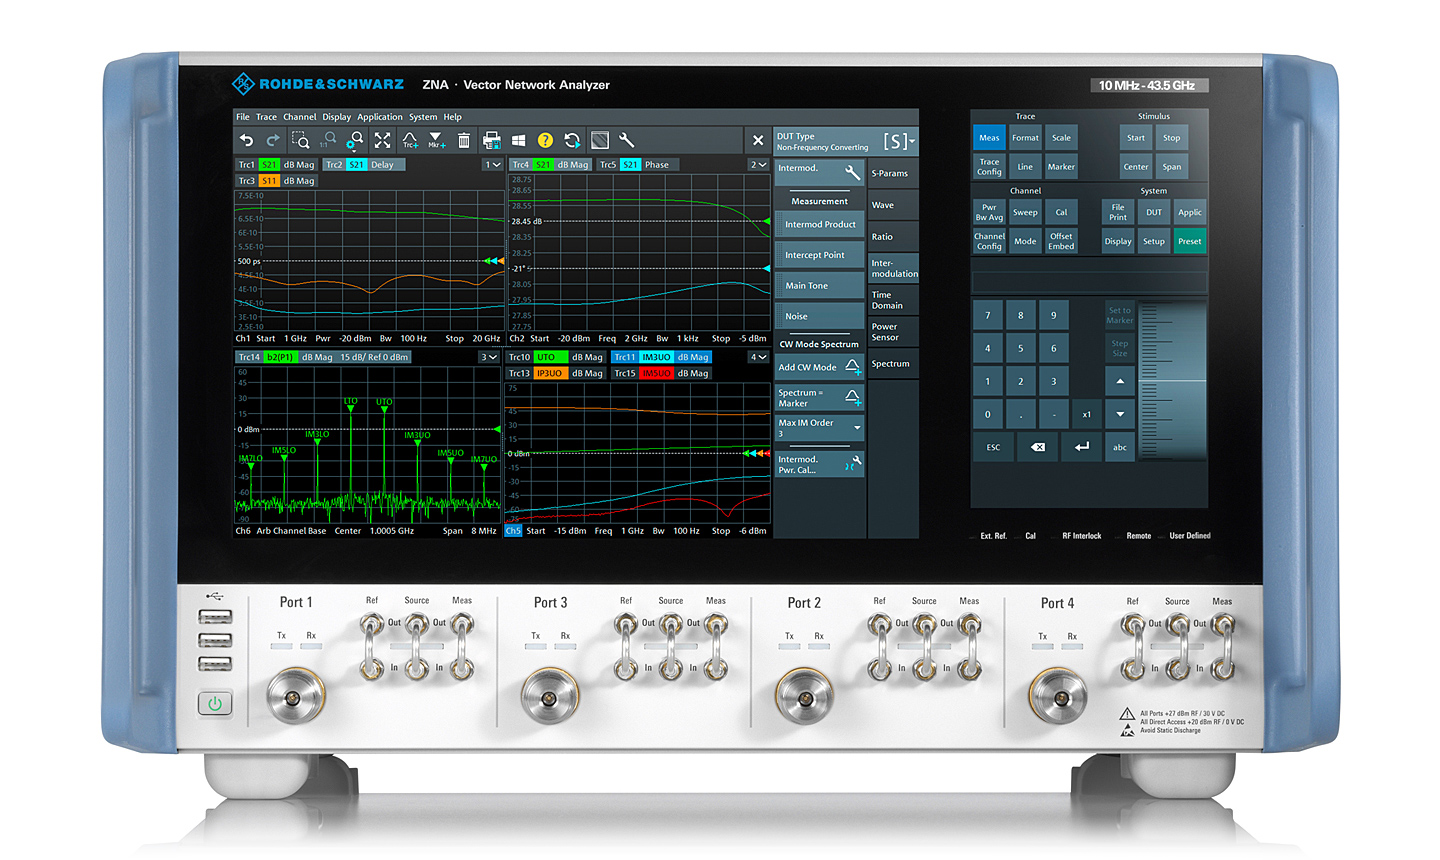
Task: Click the Windows logo toolbar icon
Action: tap(518, 141)
